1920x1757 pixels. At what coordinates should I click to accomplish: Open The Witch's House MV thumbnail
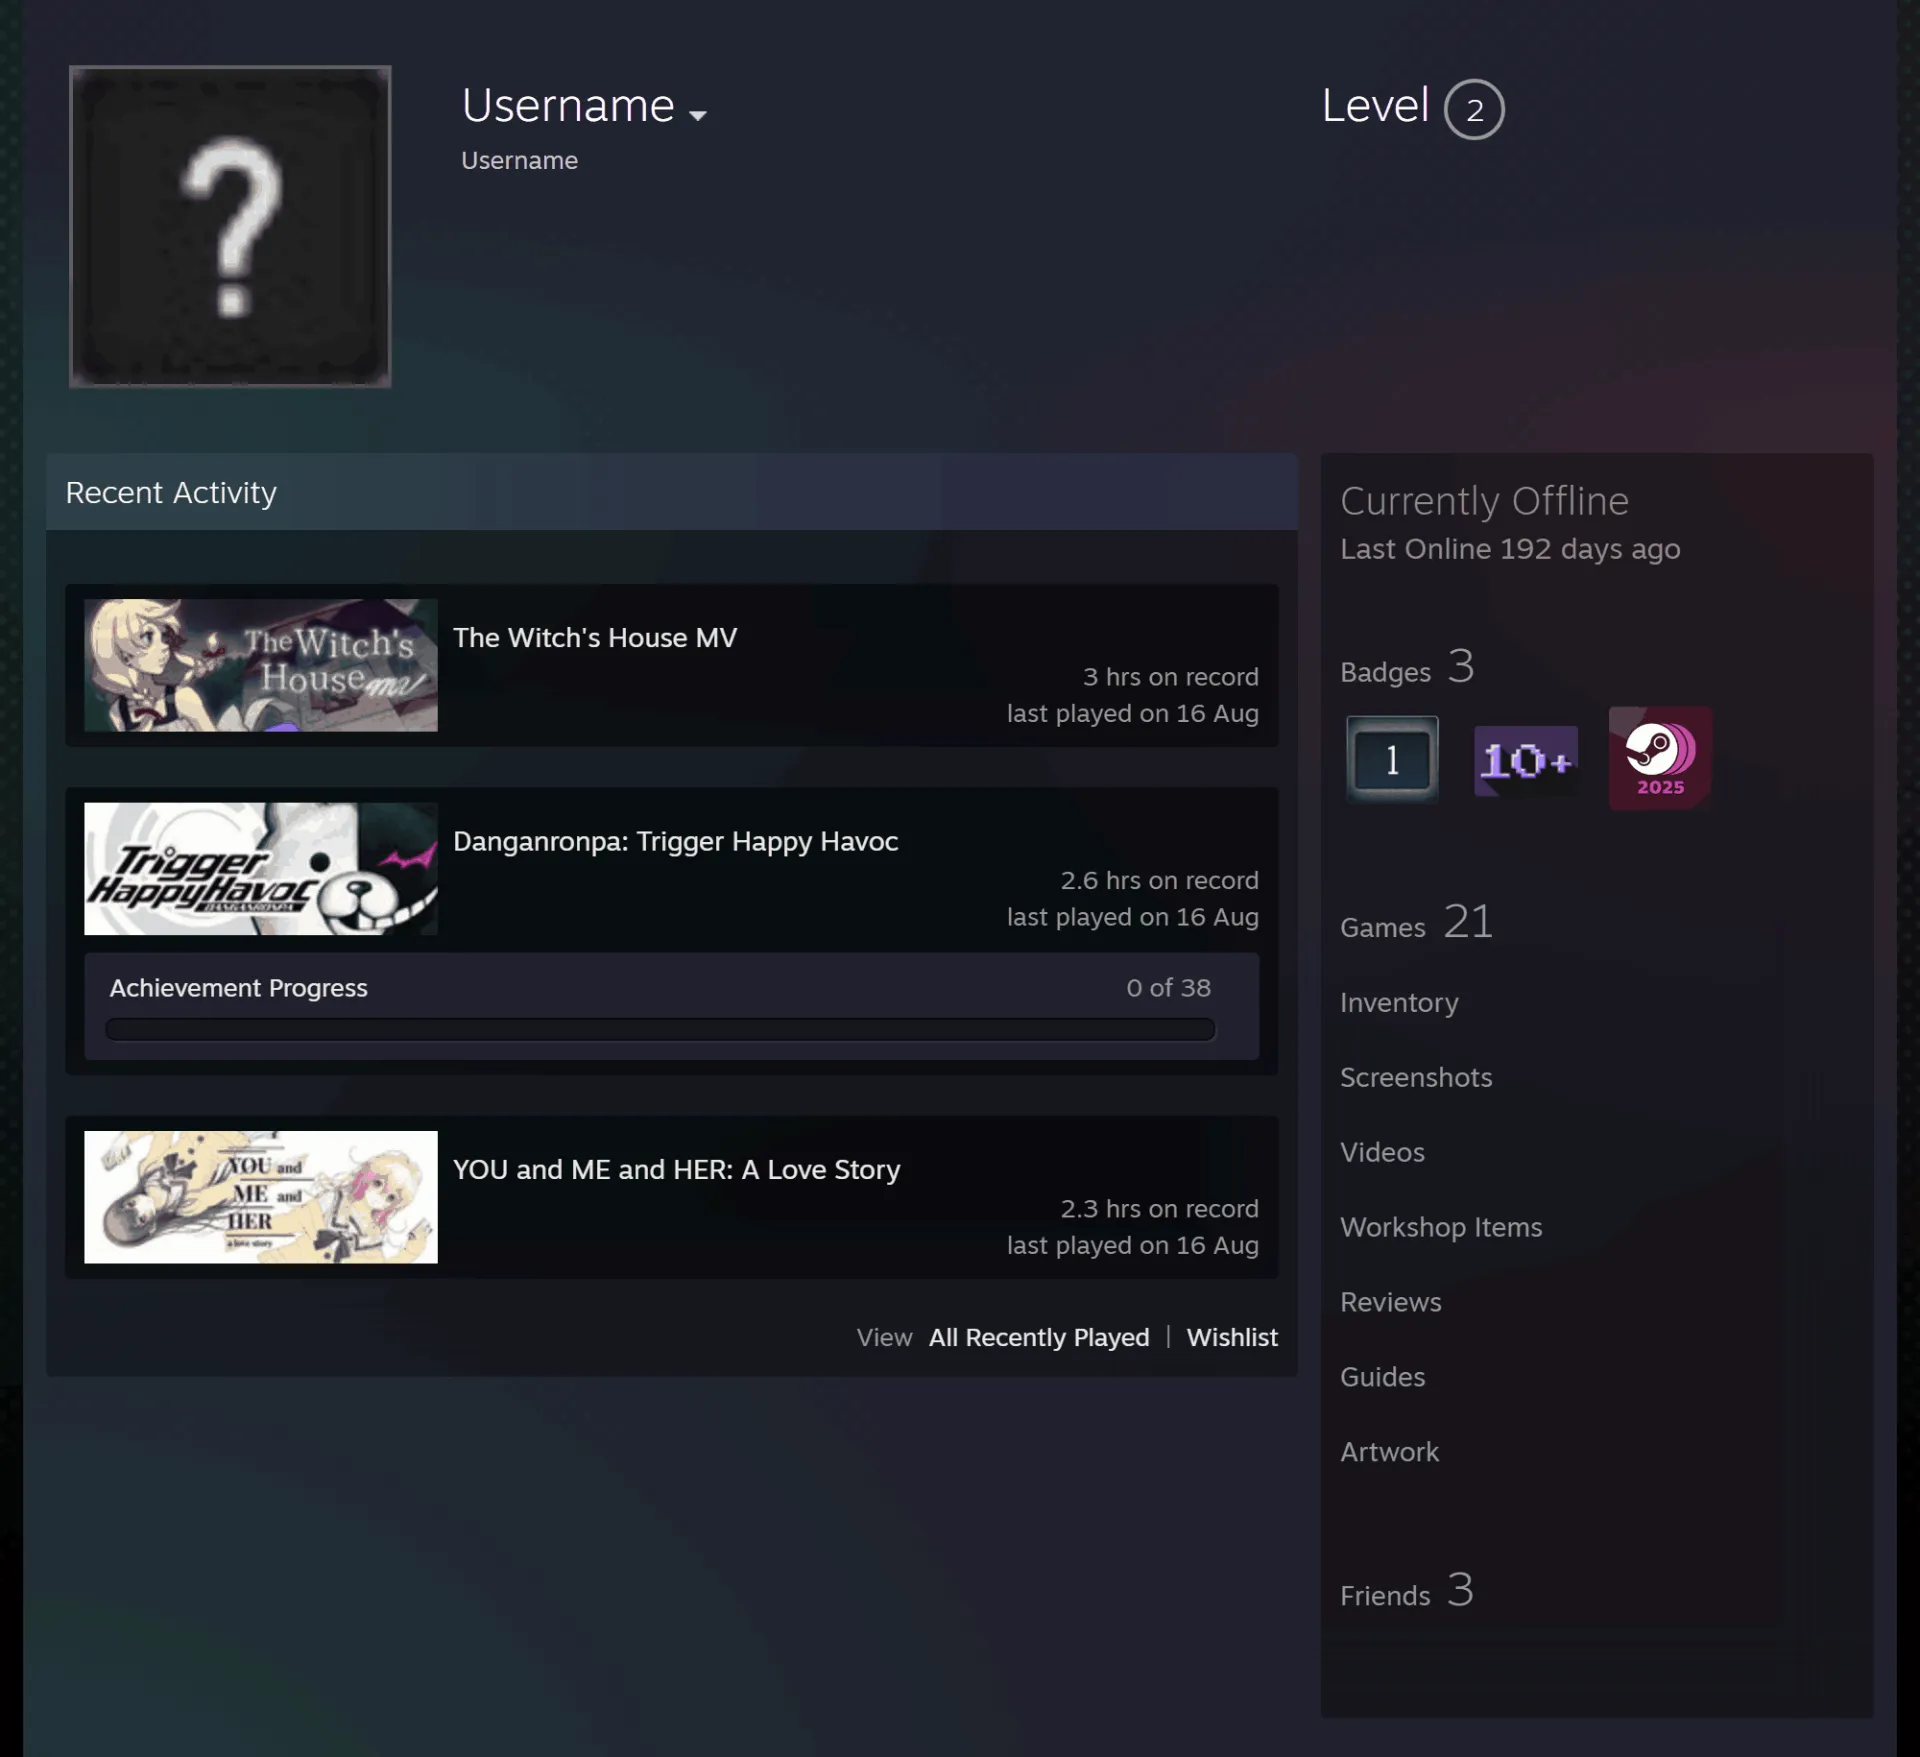(x=261, y=665)
